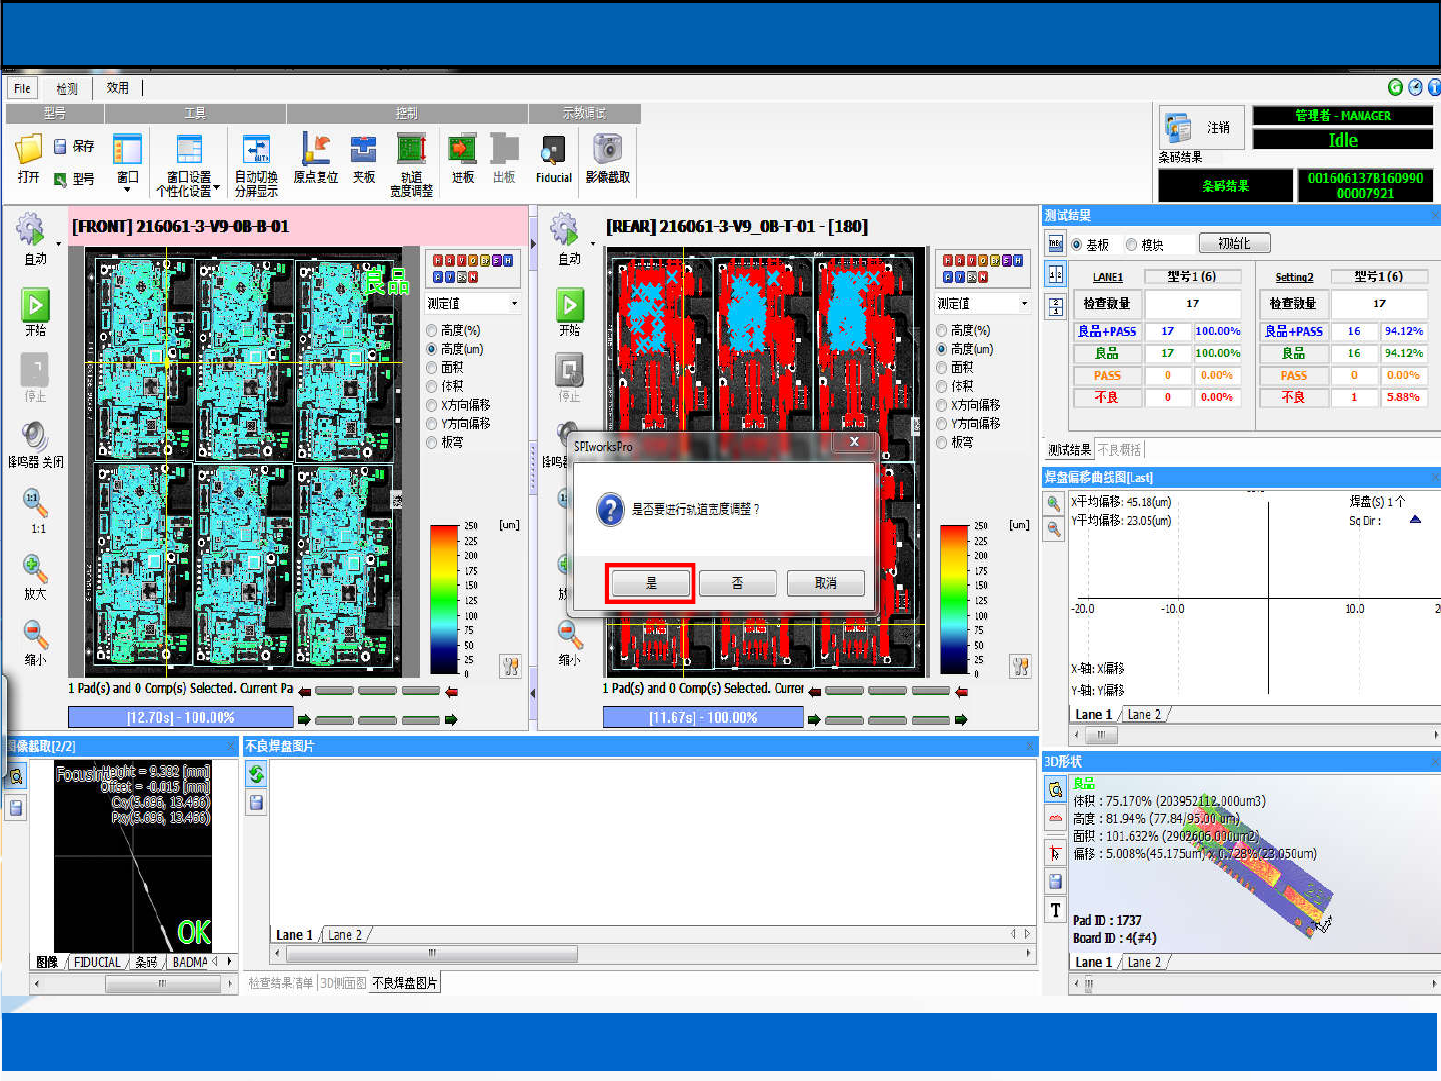Viewport: 1441px width, 1081px height.
Task: Switch to the 不良概括 tab
Action: pyautogui.click(x=1119, y=450)
